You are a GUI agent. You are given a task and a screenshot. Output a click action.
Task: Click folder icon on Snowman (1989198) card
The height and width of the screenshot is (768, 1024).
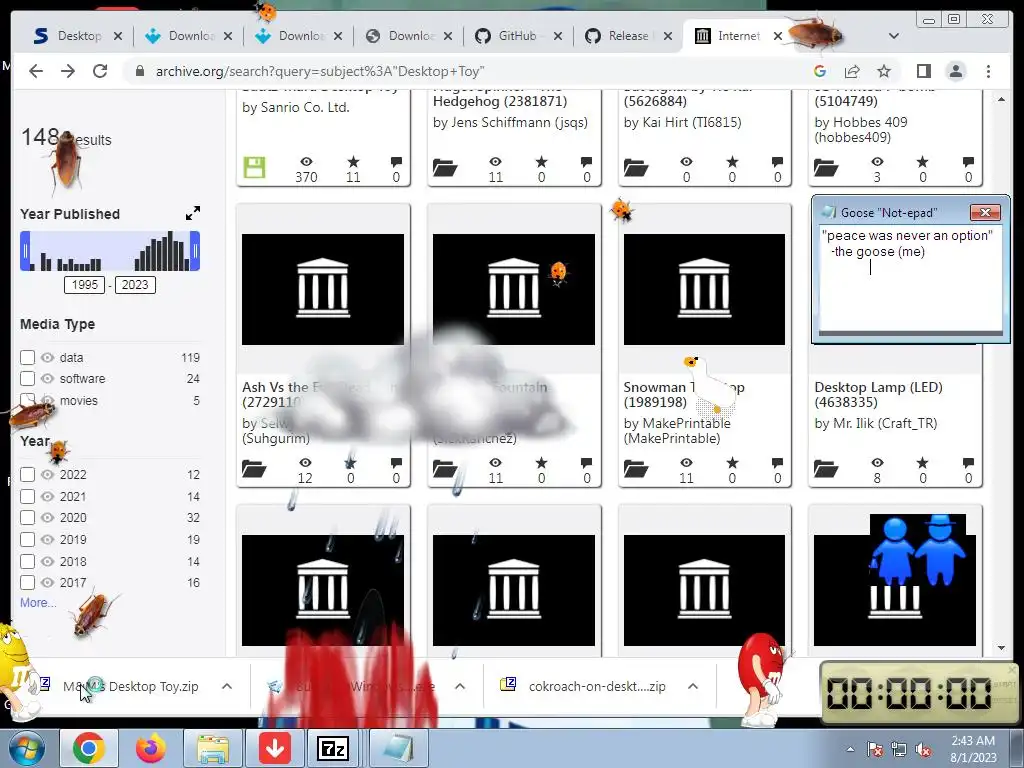[x=635, y=469]
